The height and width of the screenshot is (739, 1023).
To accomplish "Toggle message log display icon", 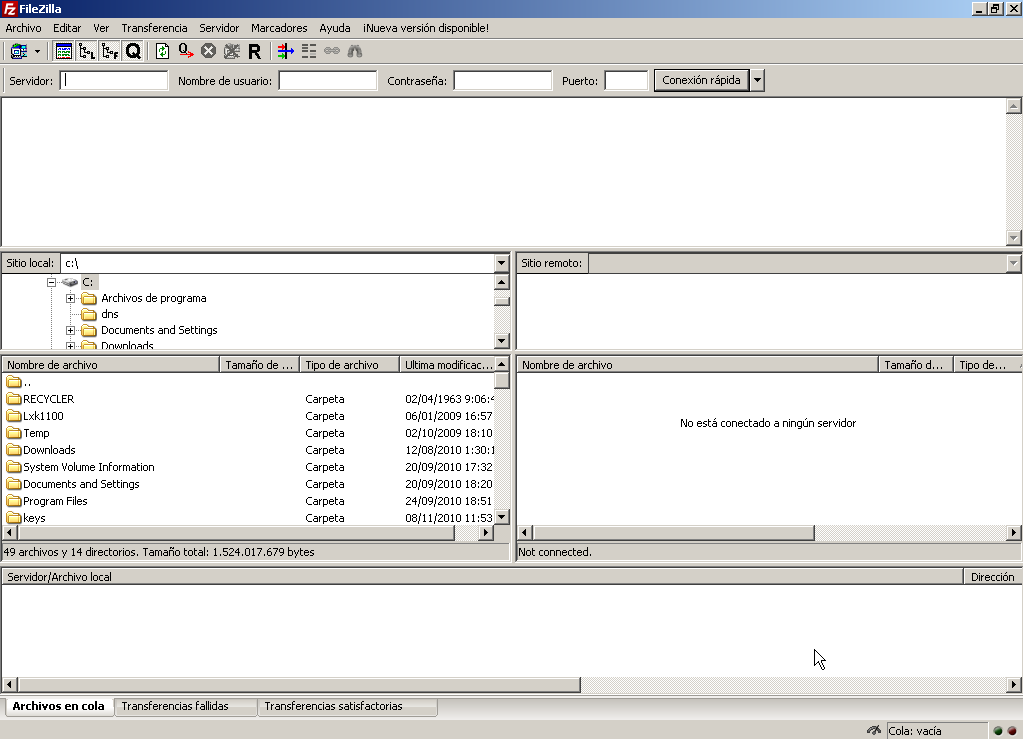I will (x=64, y=51).
